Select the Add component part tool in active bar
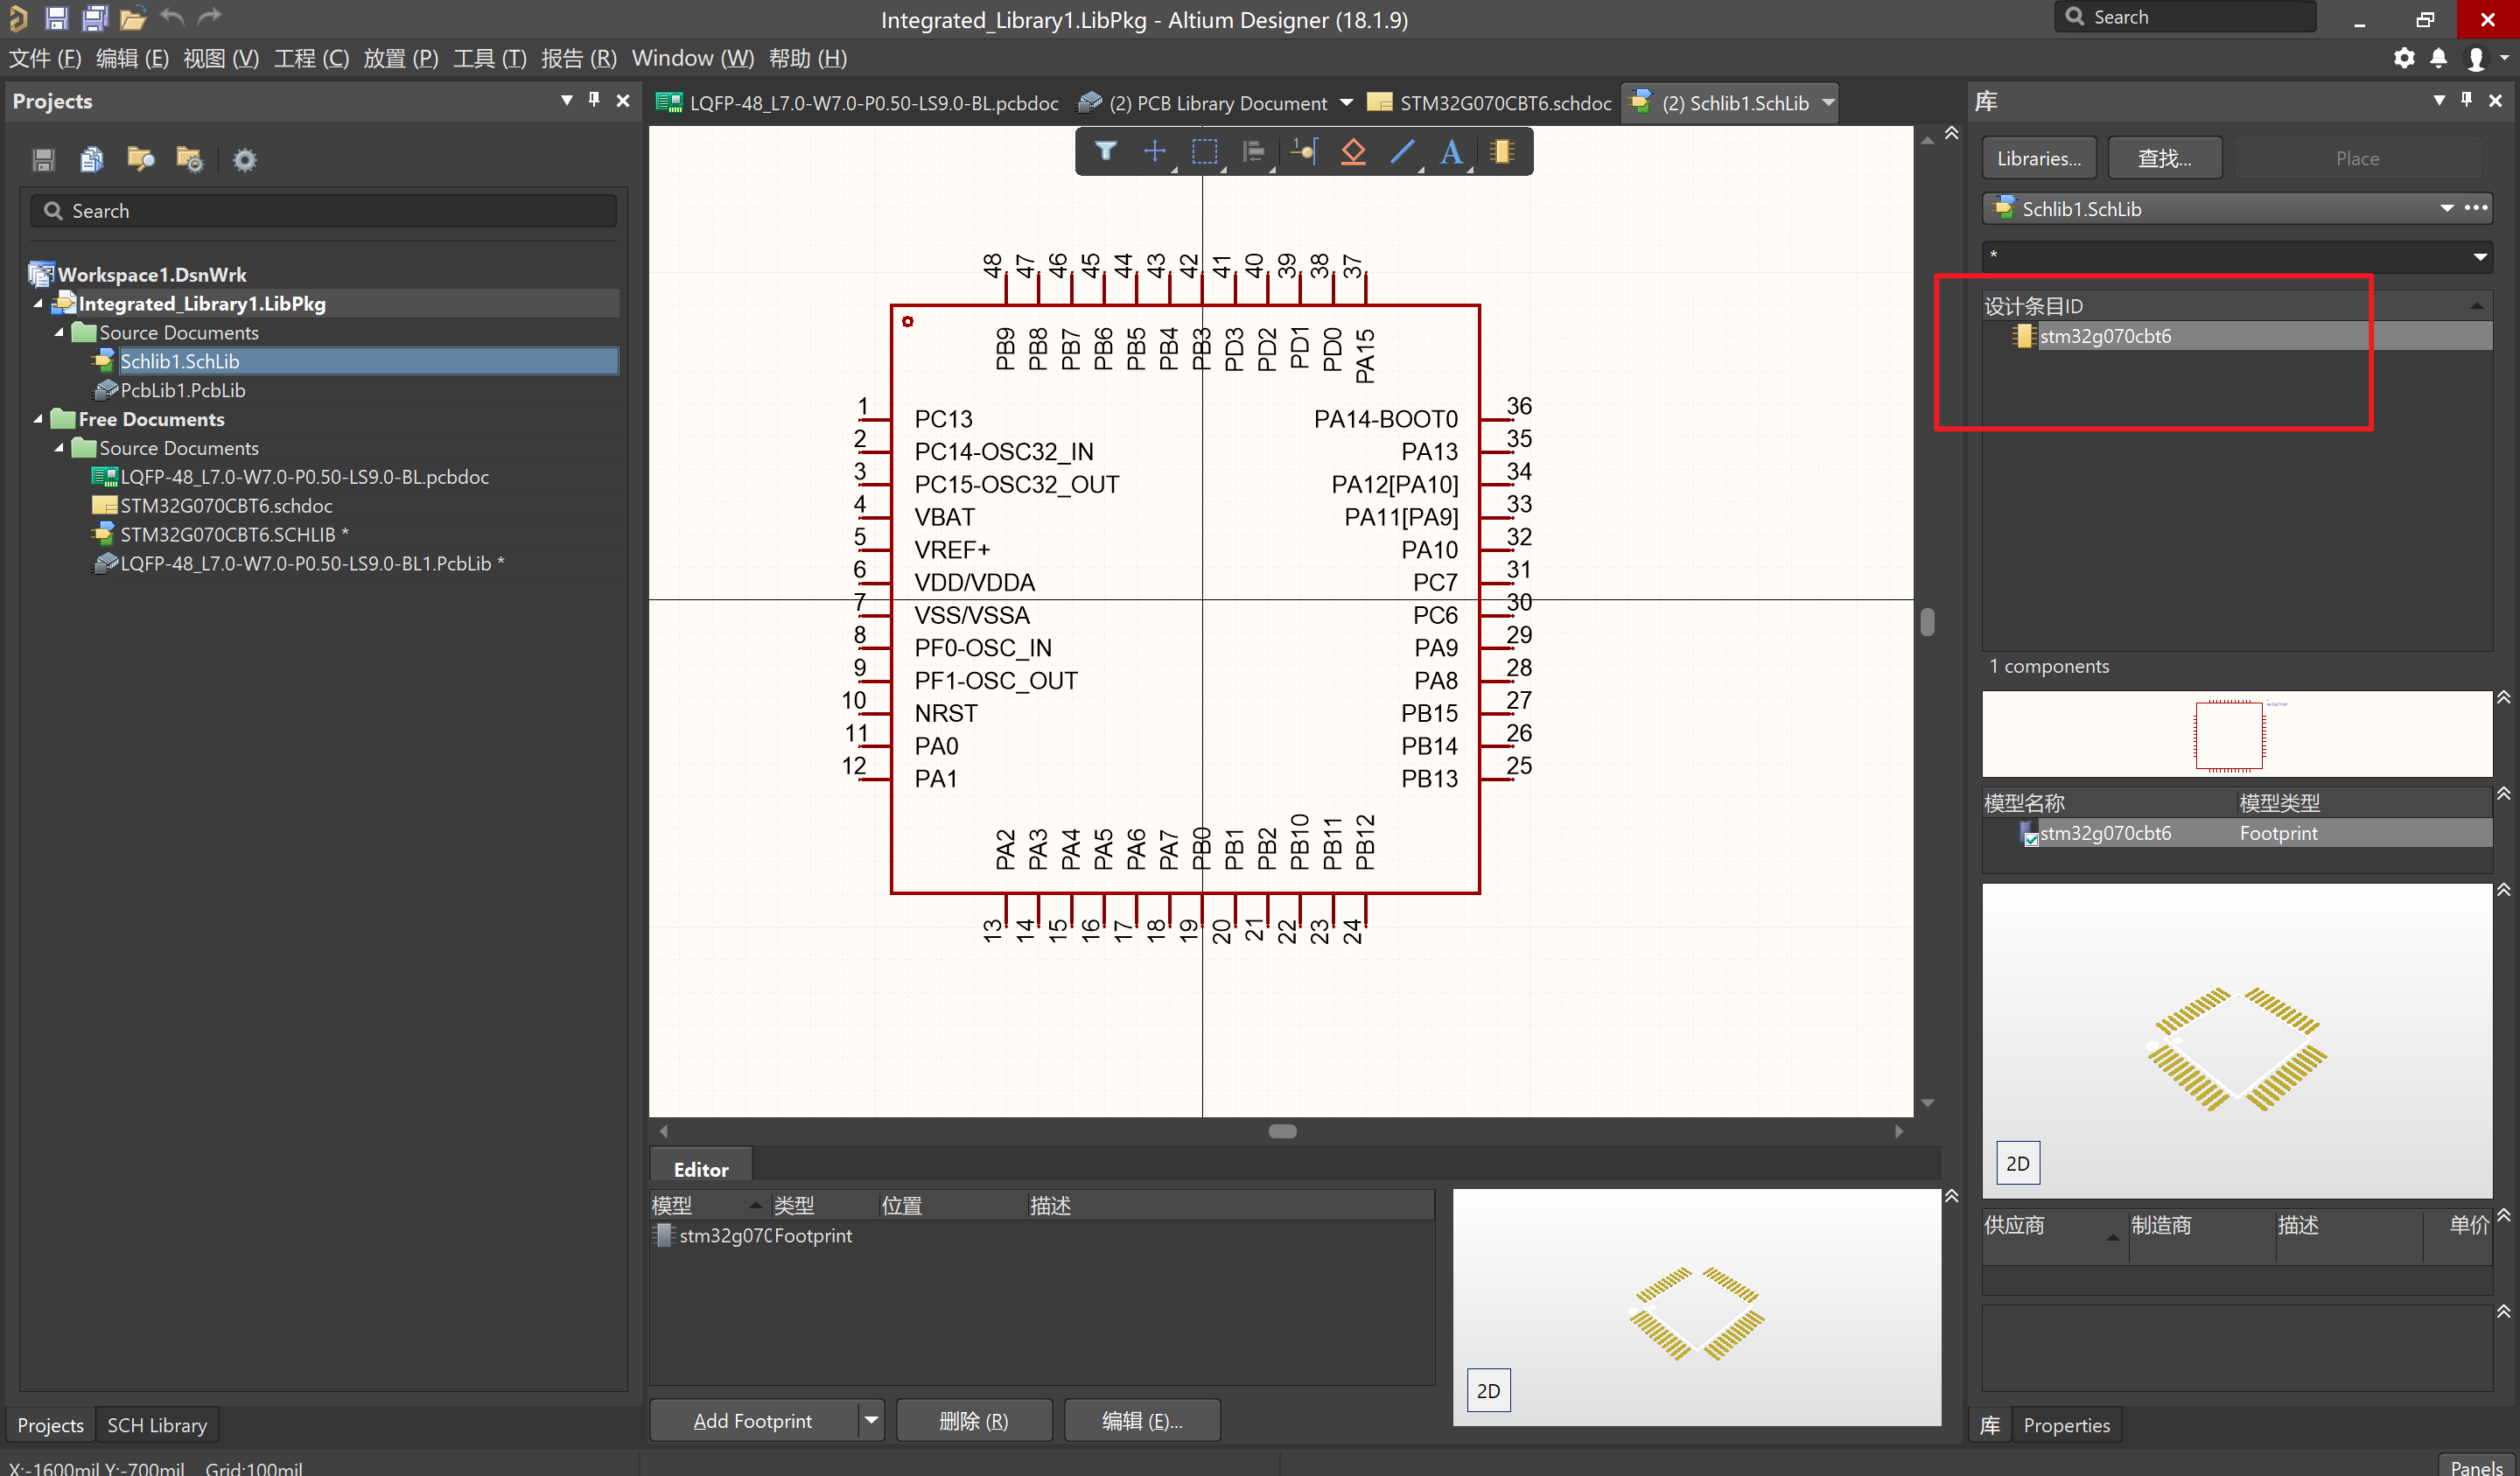2520x1476 pixels. (x=1501, y=152)
